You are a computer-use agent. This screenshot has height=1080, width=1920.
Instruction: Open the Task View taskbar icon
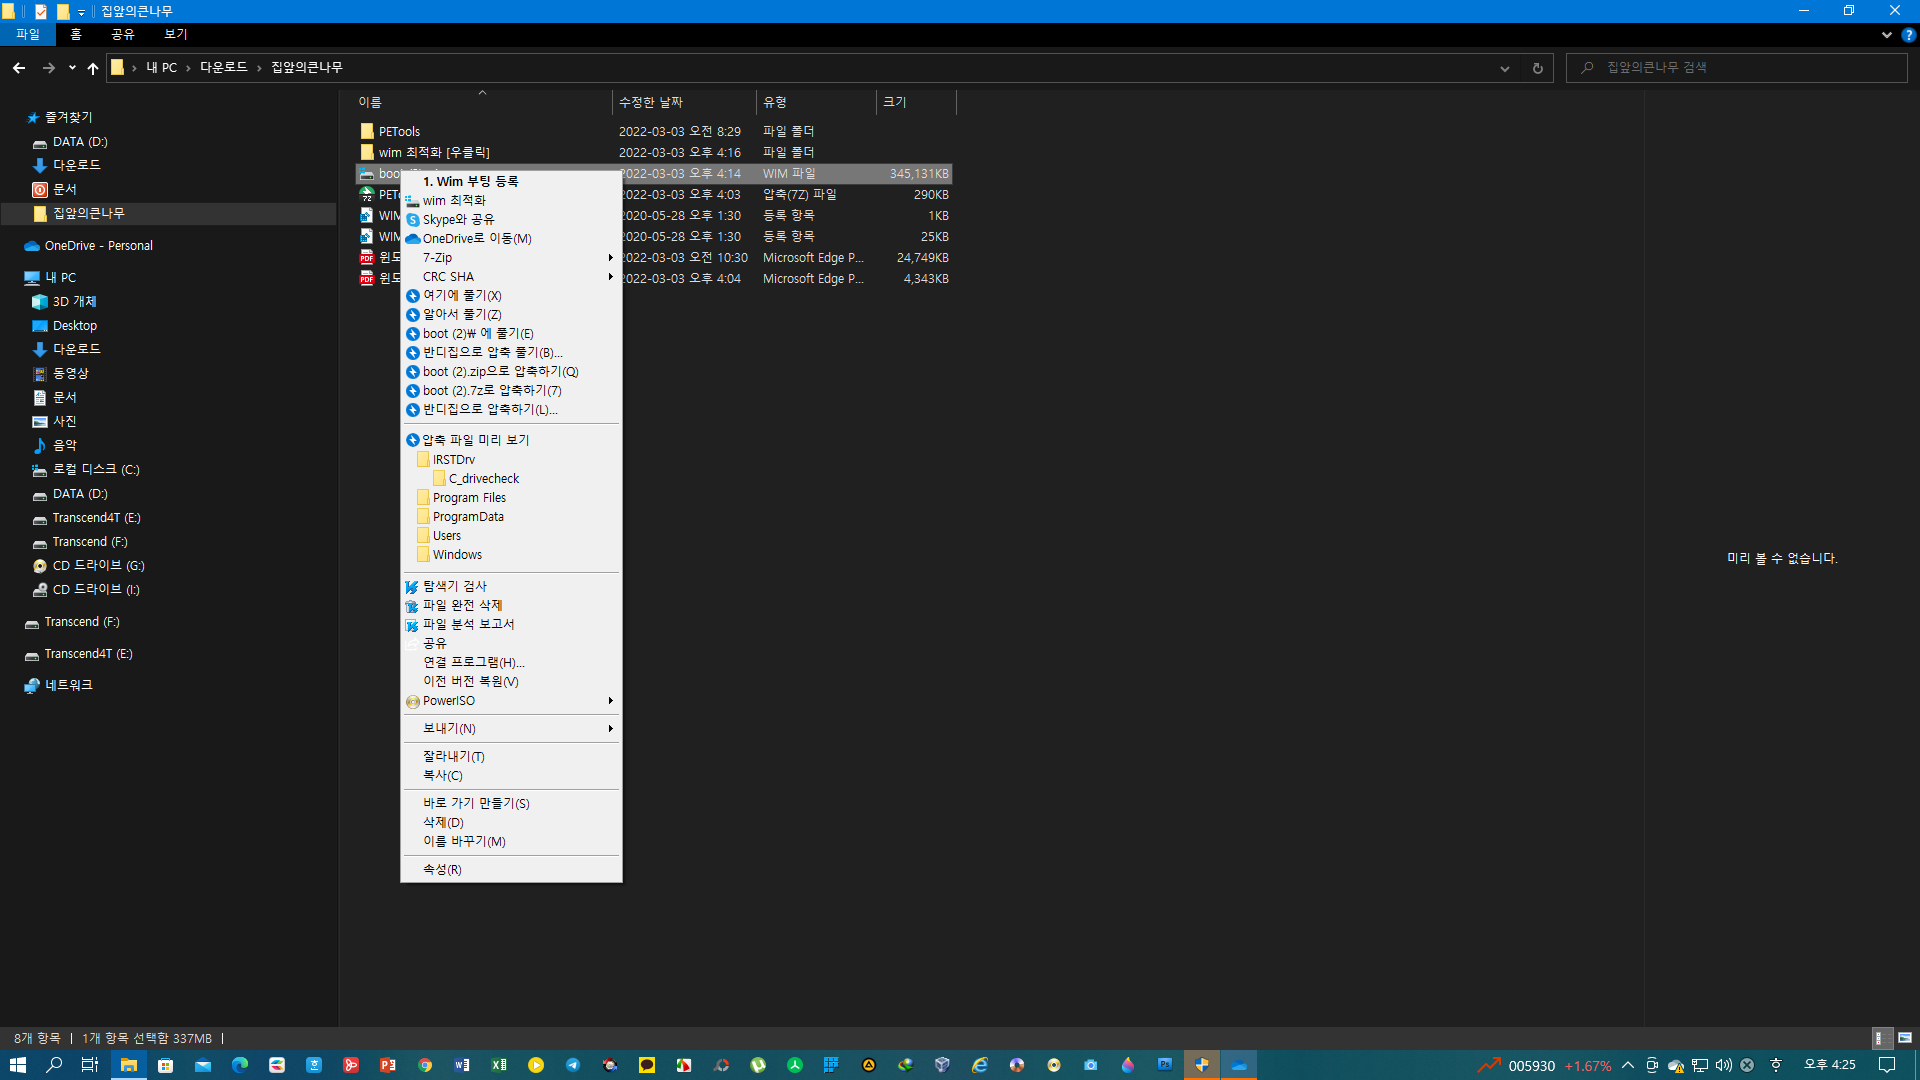90,1065
